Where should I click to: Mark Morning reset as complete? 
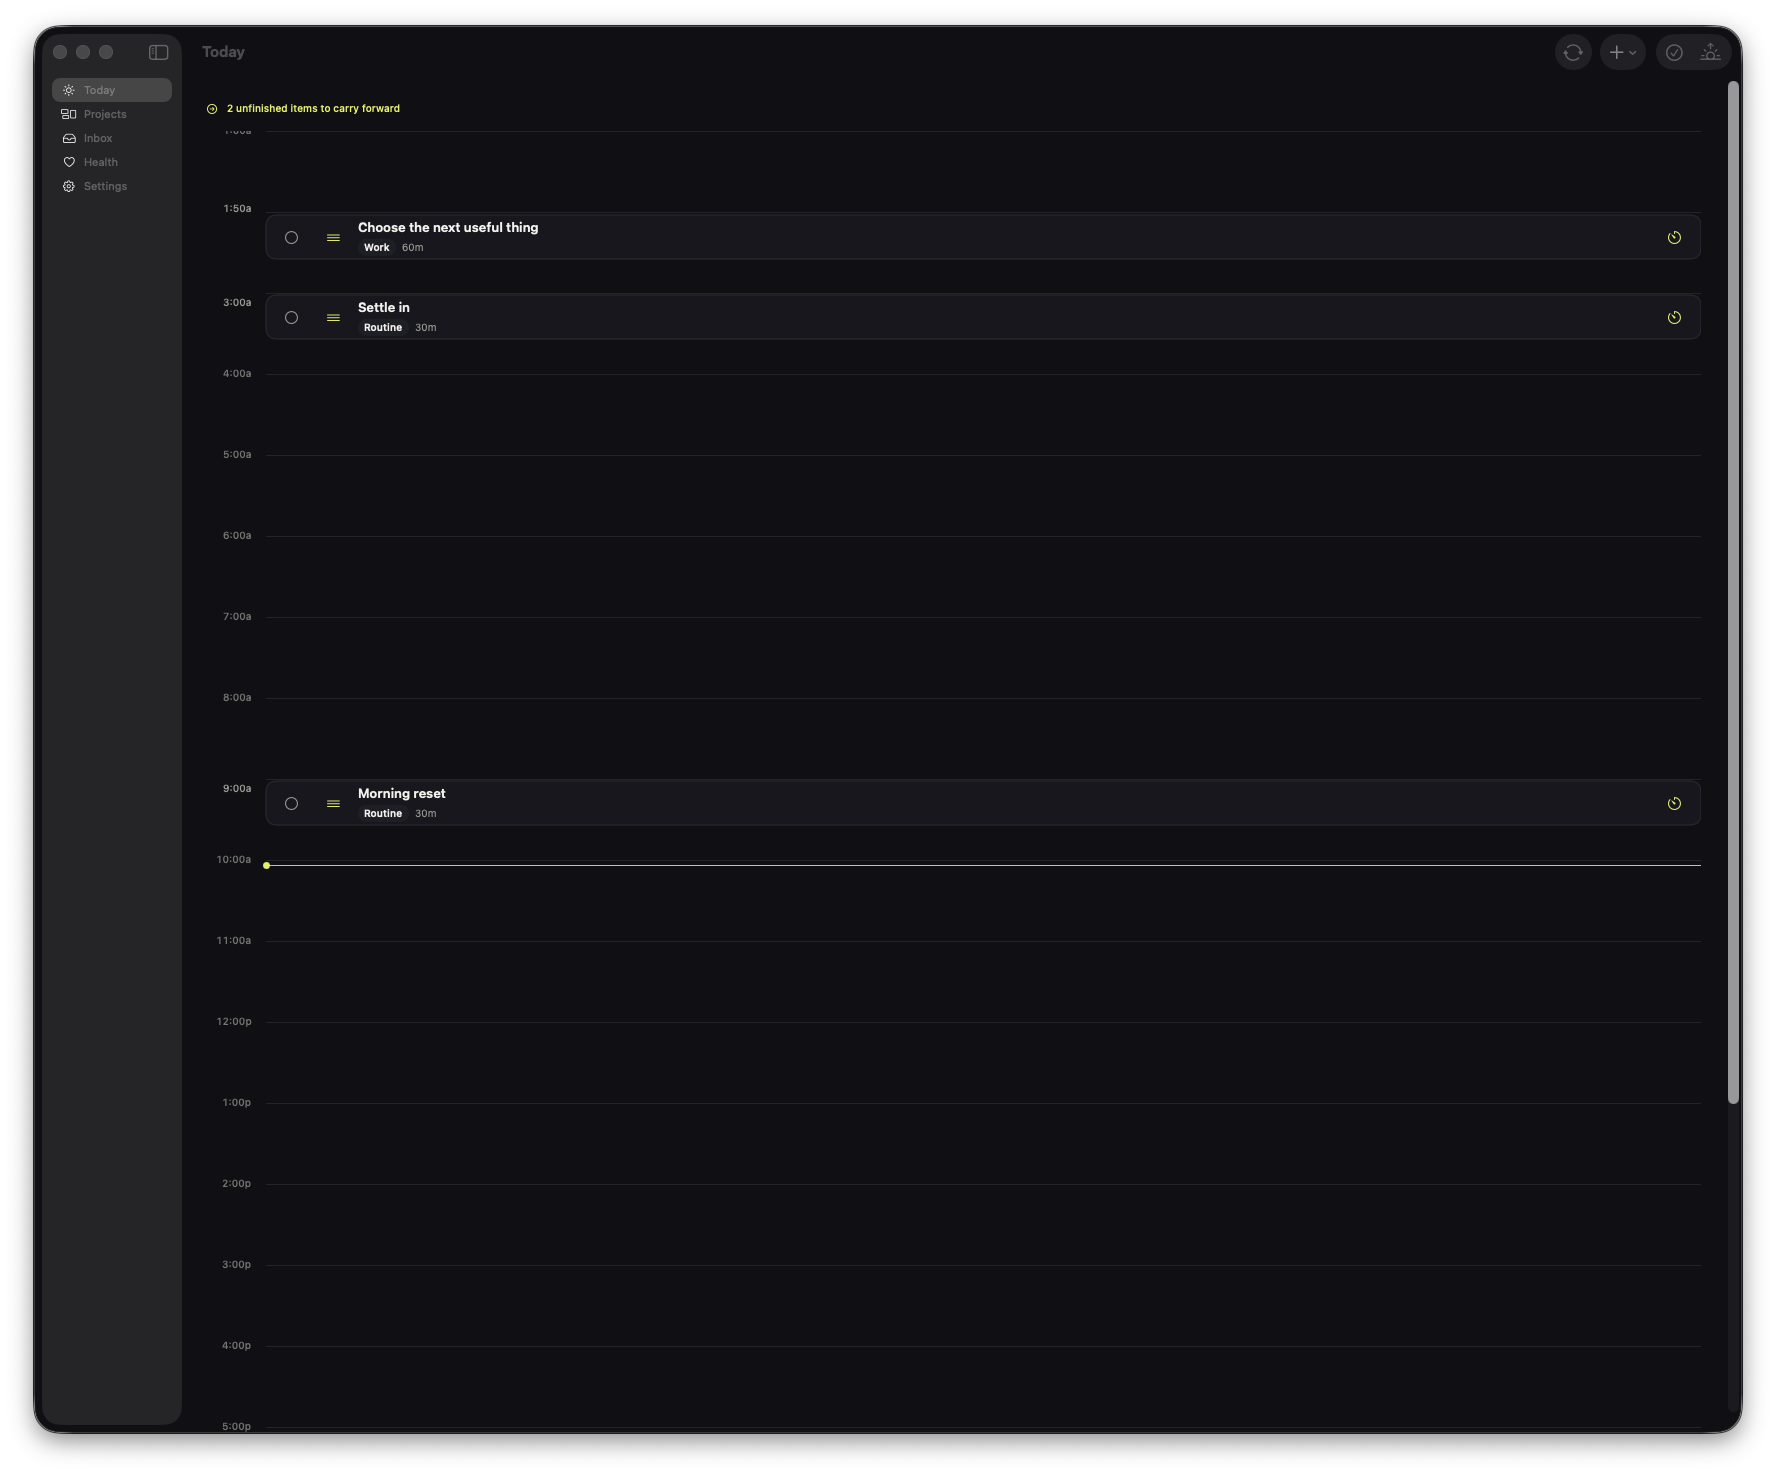tap(291, 804)
